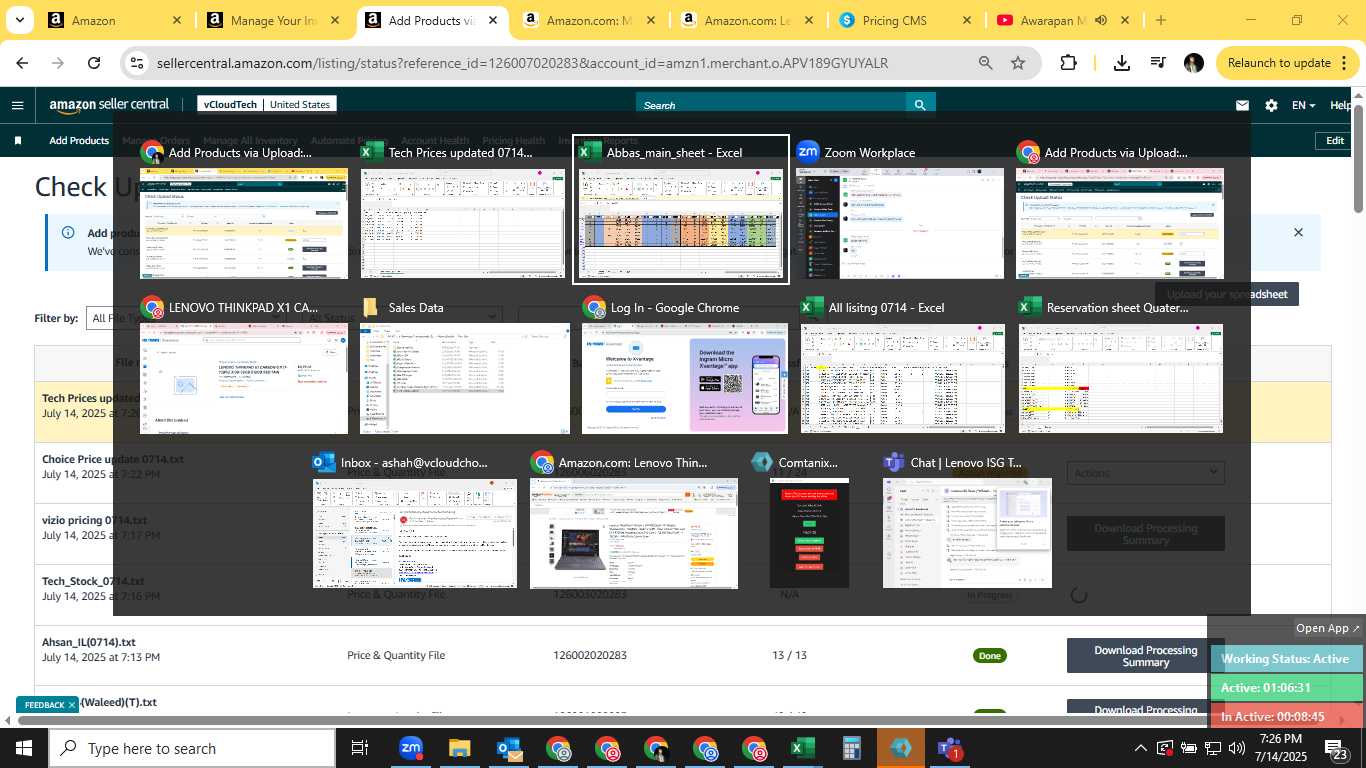The width and height of the screenshot is (1366, 768).
Task: Click the zoom magnifier icon in address bar
Action: coord(985,63)
